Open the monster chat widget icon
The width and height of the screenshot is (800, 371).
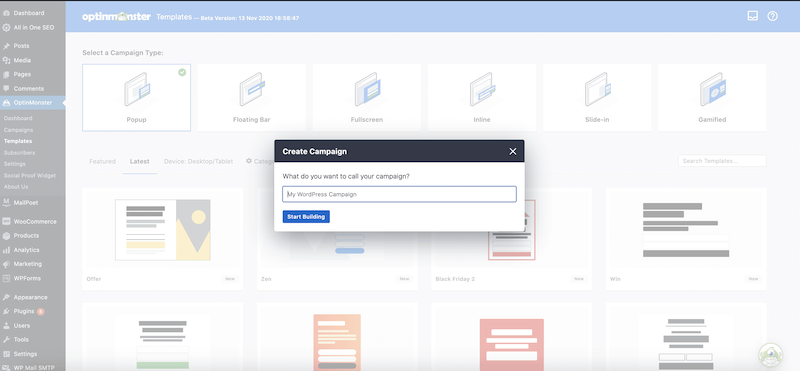(770, 355)
